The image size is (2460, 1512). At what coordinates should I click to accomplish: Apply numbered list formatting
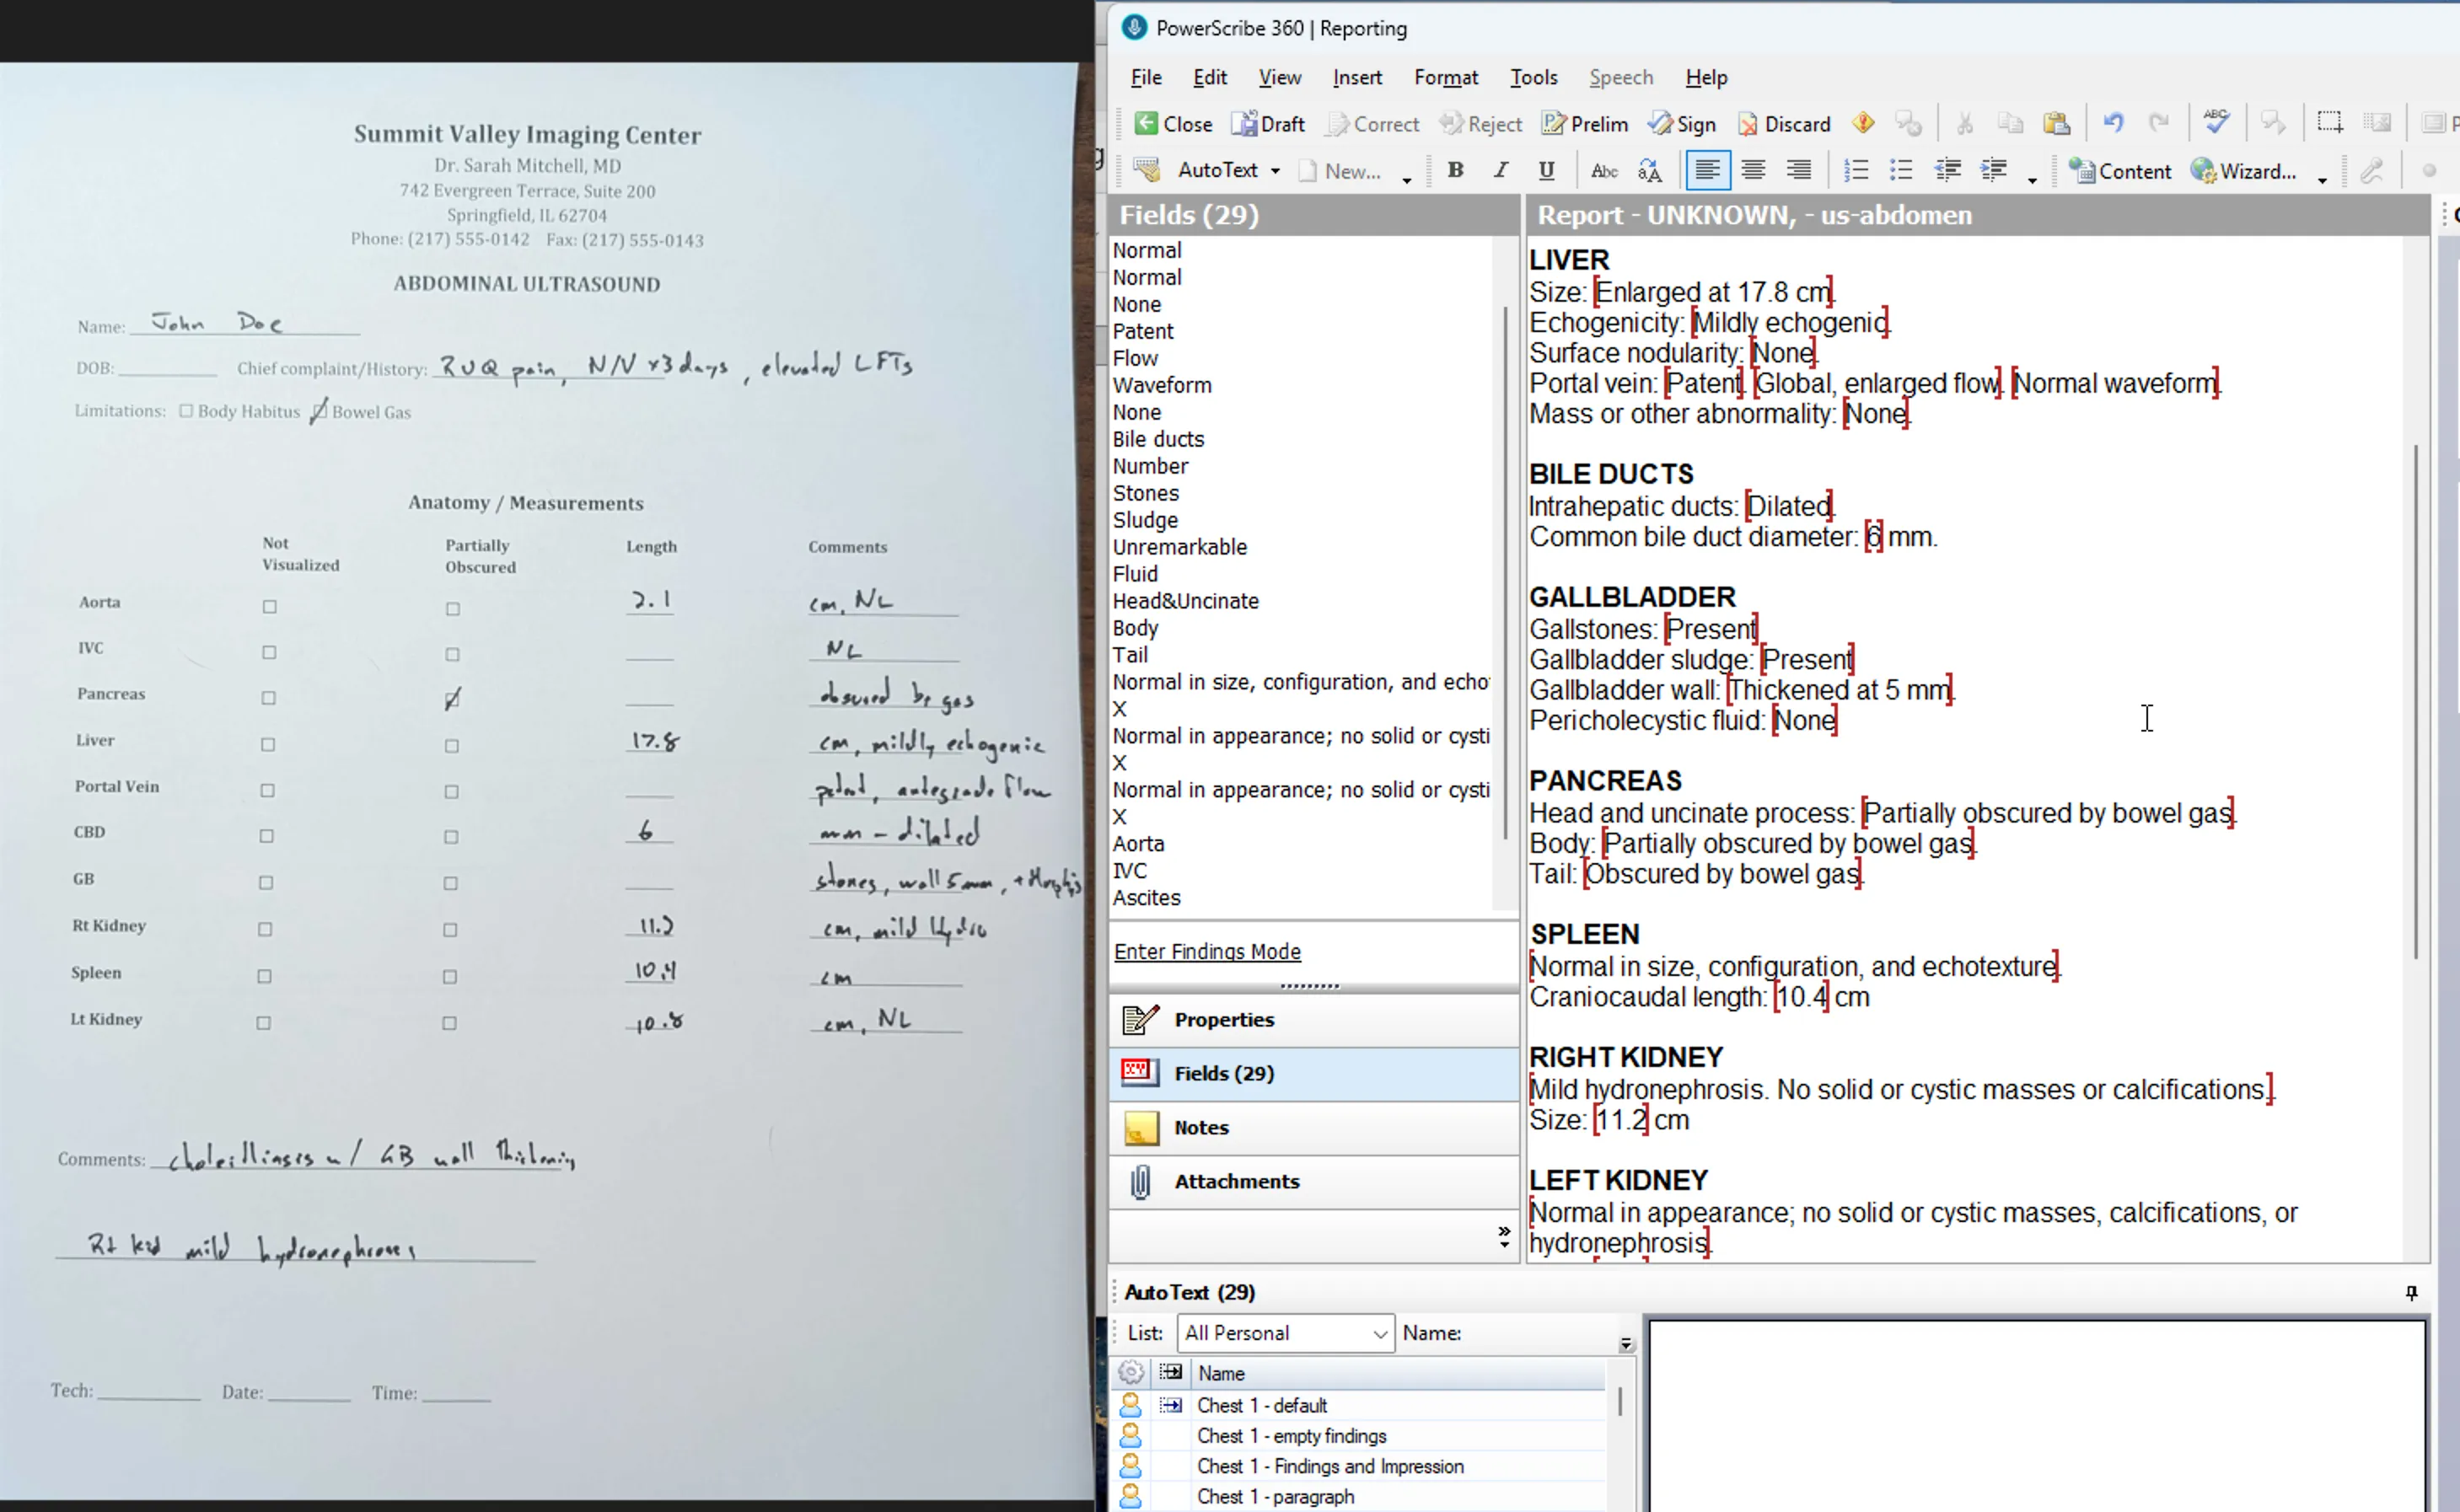pyautogui.click(x=1856, y=170)
